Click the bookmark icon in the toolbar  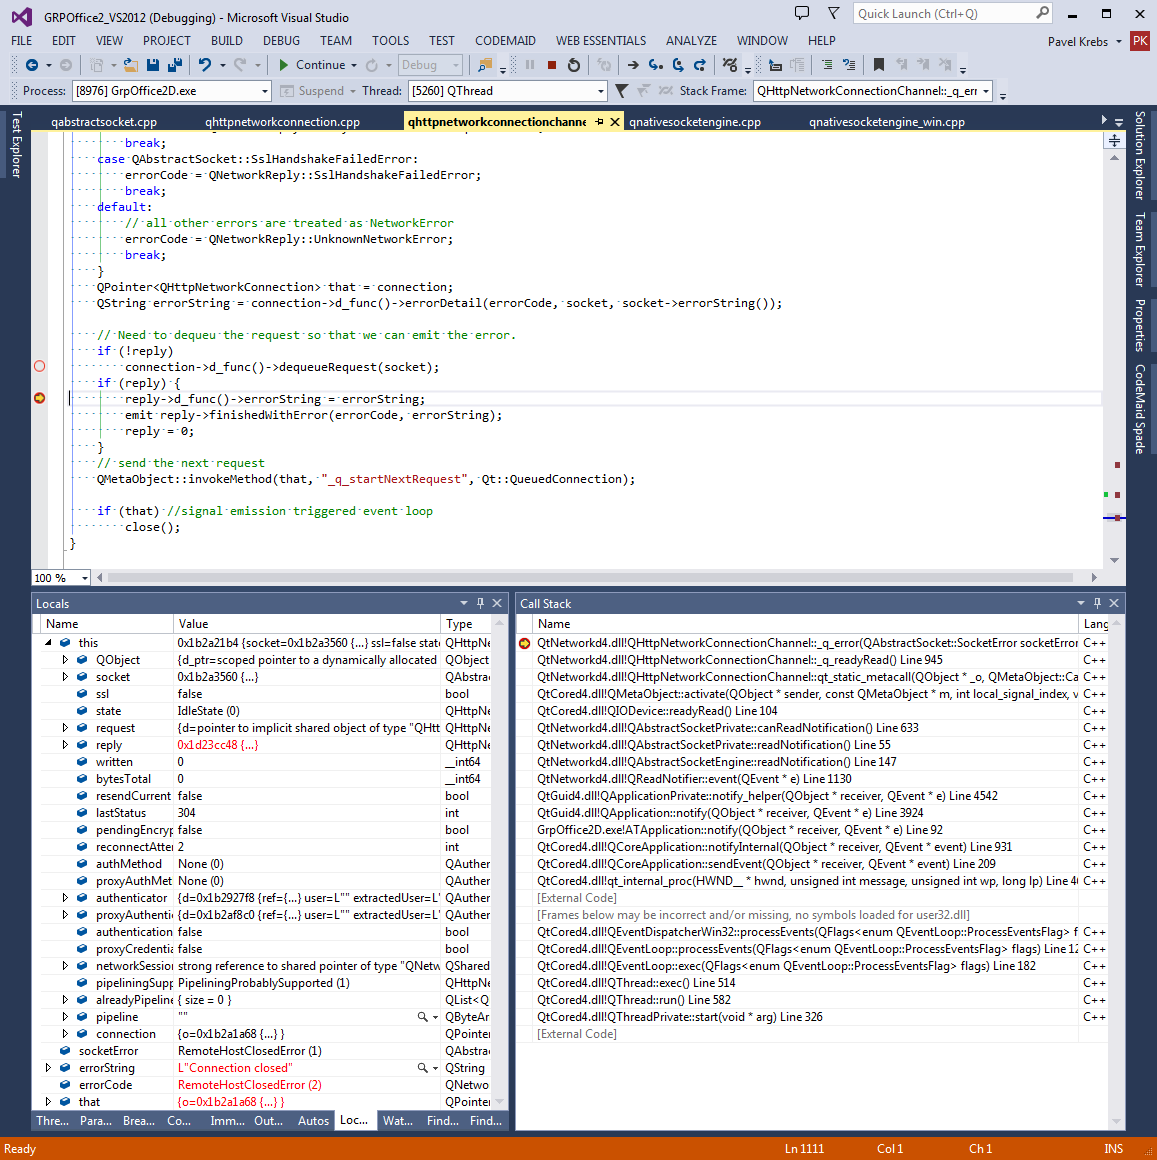(x=879, y=65)
